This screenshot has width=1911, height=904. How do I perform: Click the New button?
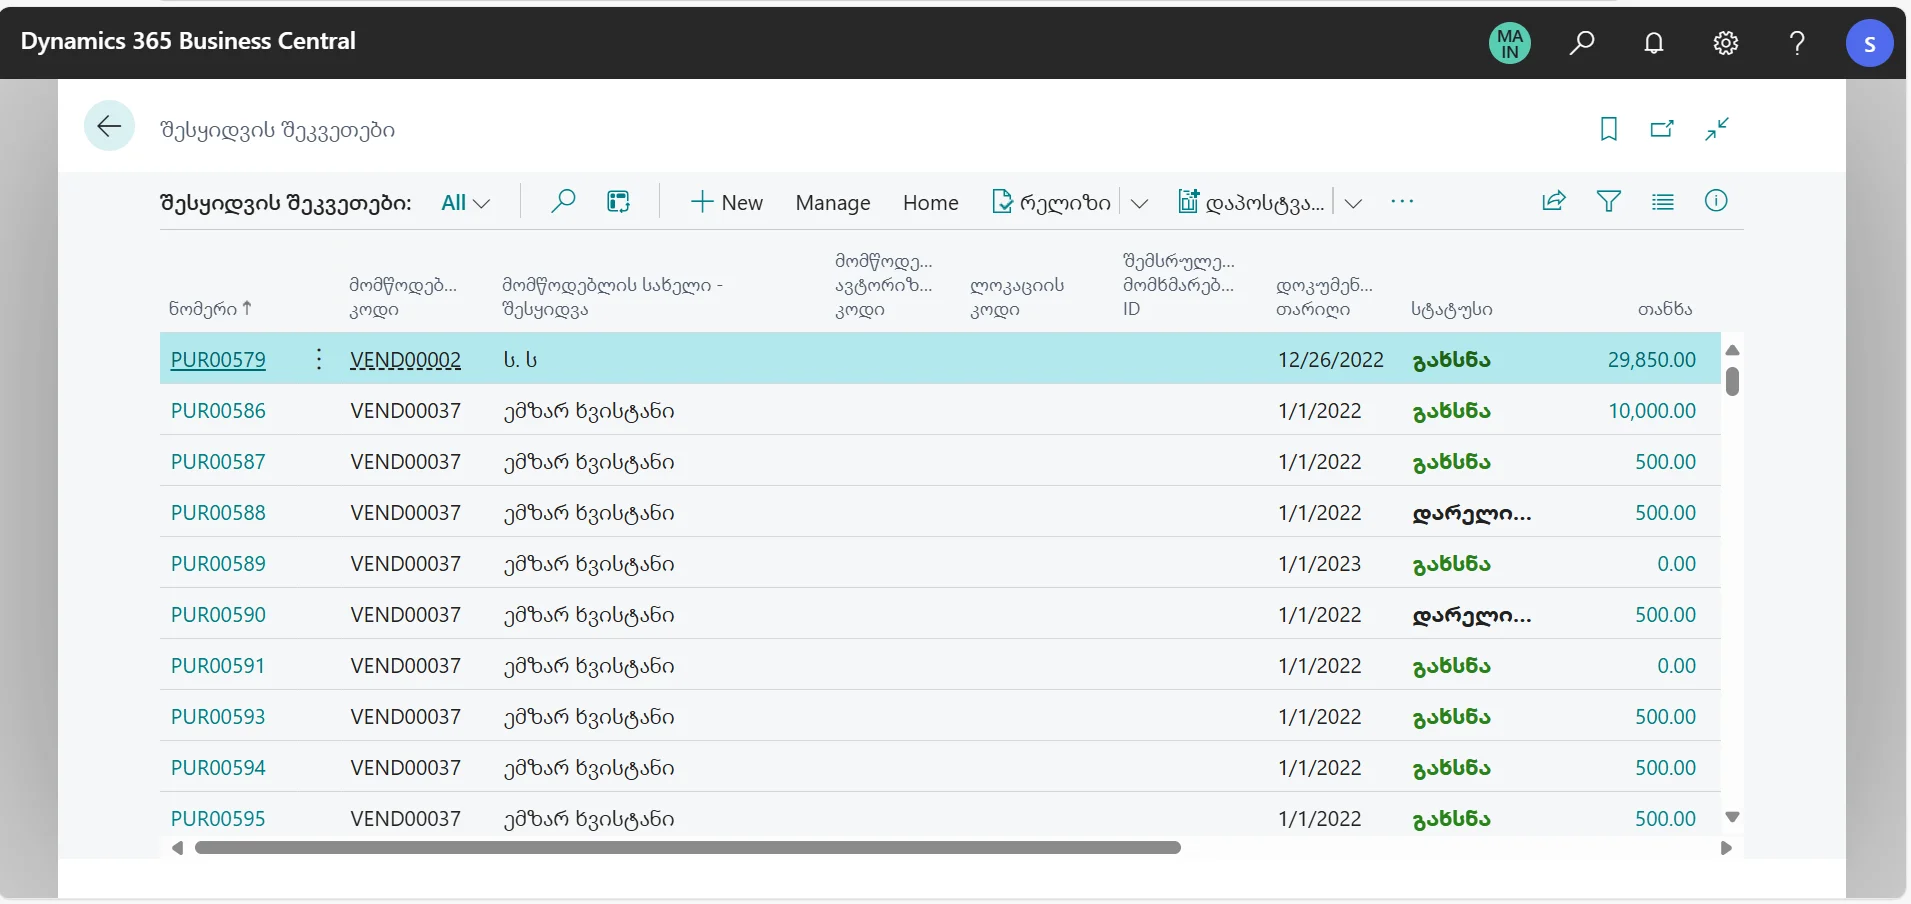pyautogui.click(x=726, y=203)
